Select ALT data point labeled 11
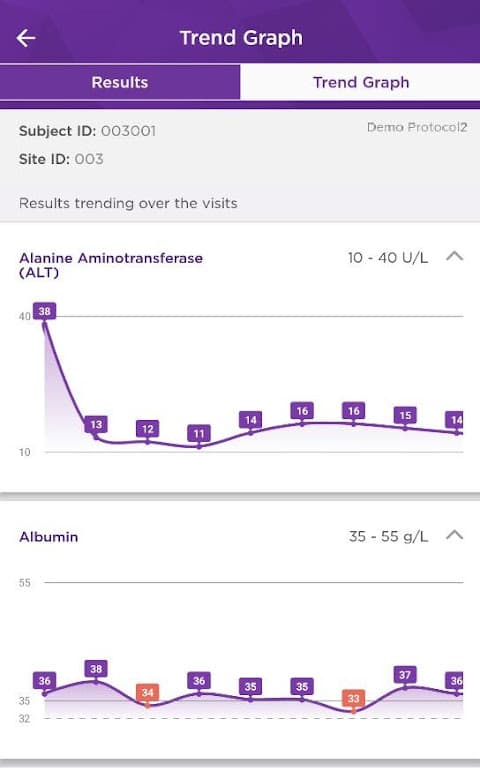The image size is (480, 771). [199, 433]
